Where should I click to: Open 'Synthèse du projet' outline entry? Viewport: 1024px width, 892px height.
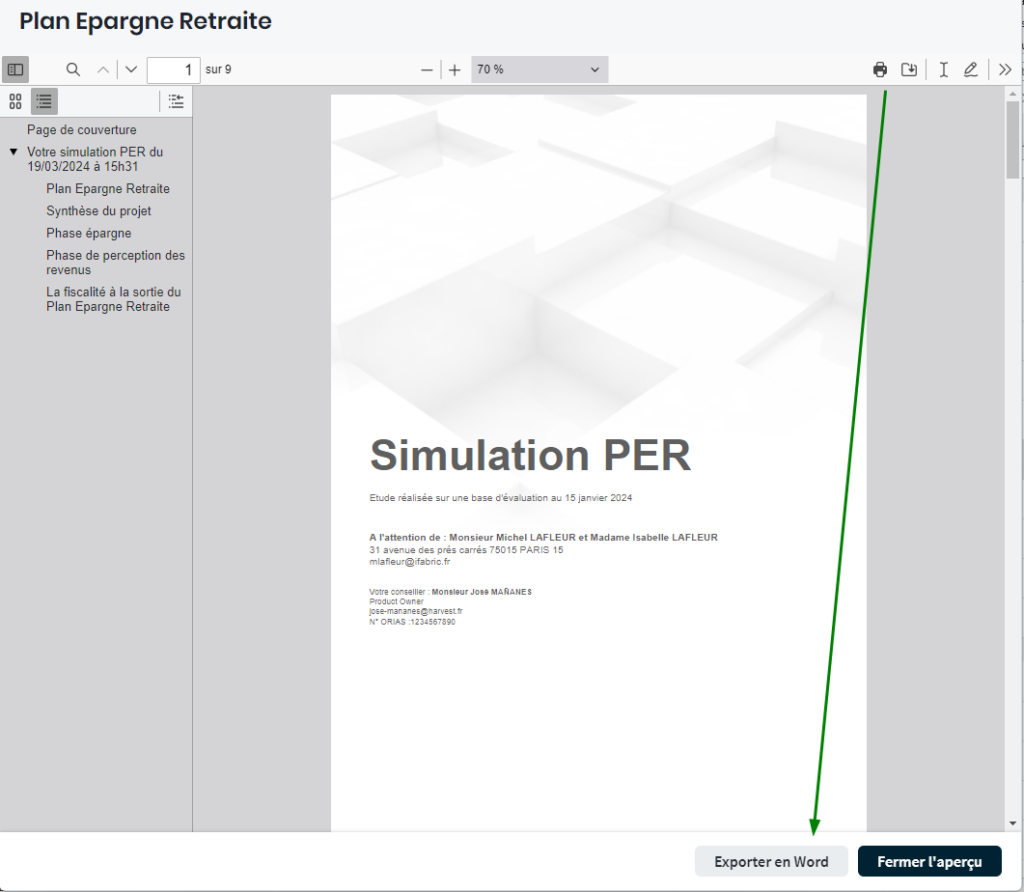pyautogui.click(x=98, y=211)
